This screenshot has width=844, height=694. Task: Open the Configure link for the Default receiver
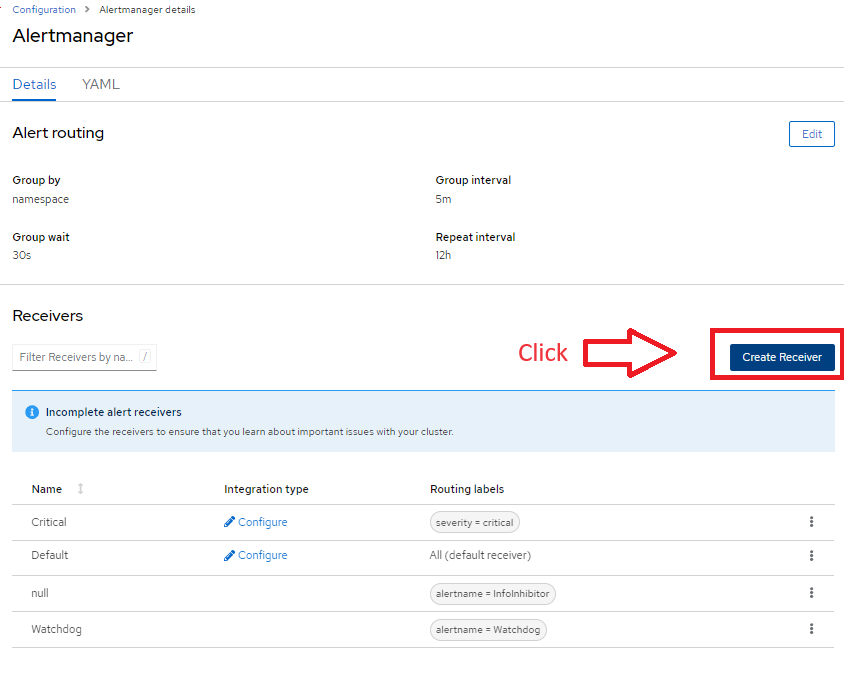coord(262,555)
